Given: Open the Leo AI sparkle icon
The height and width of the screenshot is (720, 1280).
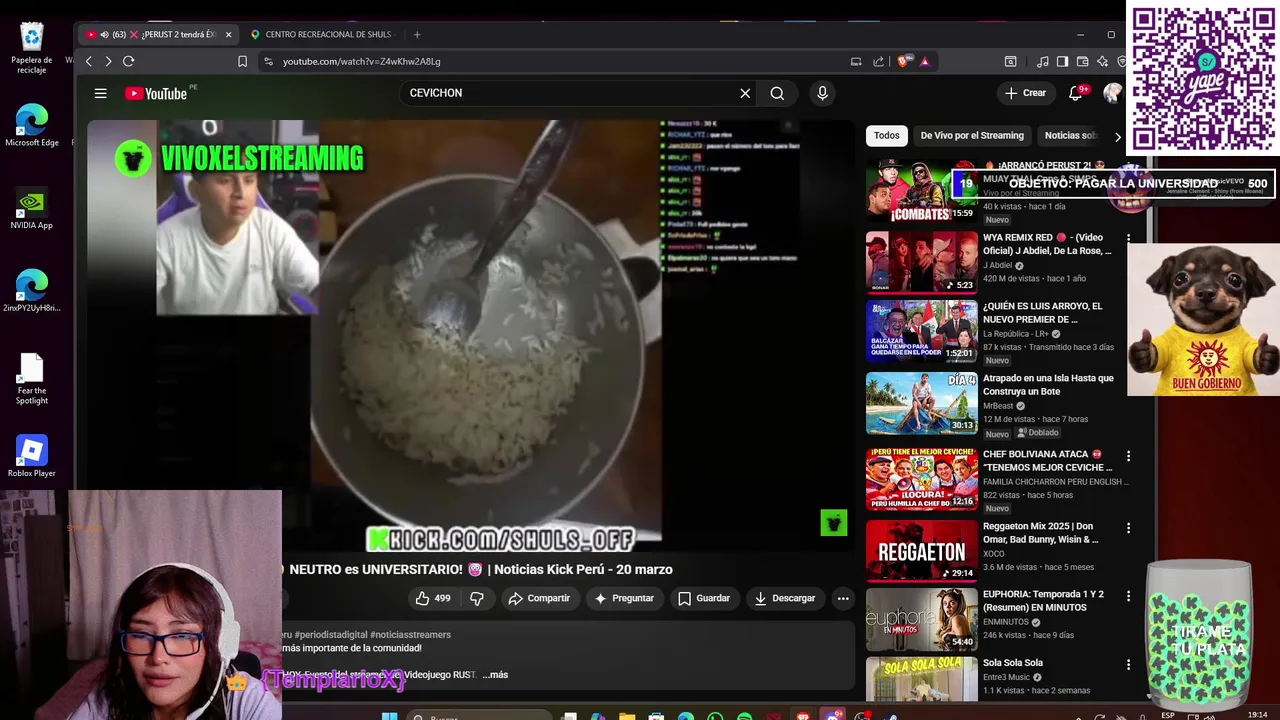Looking at the screenshot, I should 1101,61.
